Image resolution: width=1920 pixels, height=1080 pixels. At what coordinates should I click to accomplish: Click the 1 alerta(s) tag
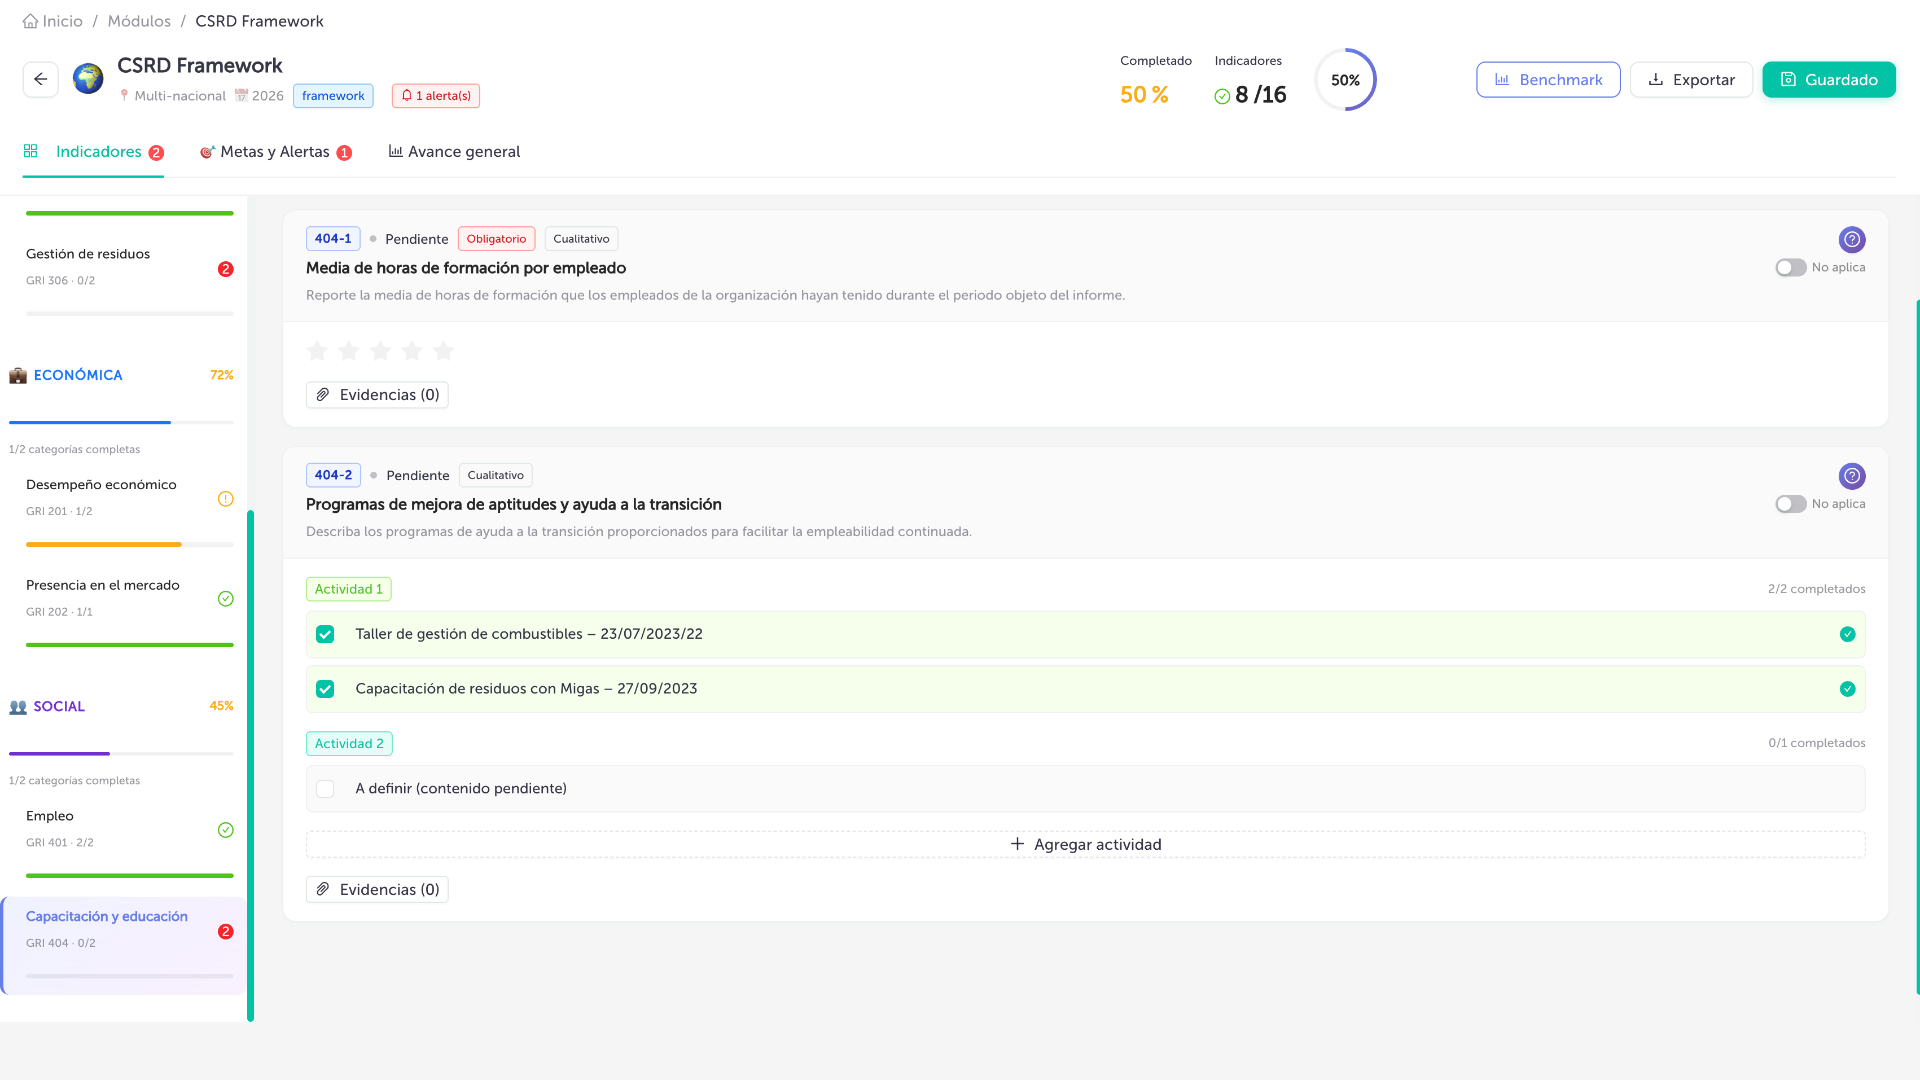click(x=436, y=96)
